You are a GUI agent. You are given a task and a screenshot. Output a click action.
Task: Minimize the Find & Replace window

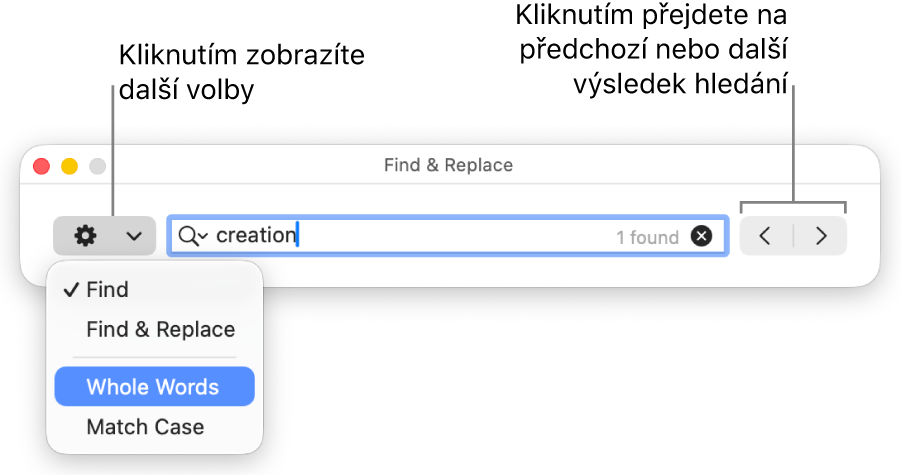pyautogui.click(x=70, y=166)
